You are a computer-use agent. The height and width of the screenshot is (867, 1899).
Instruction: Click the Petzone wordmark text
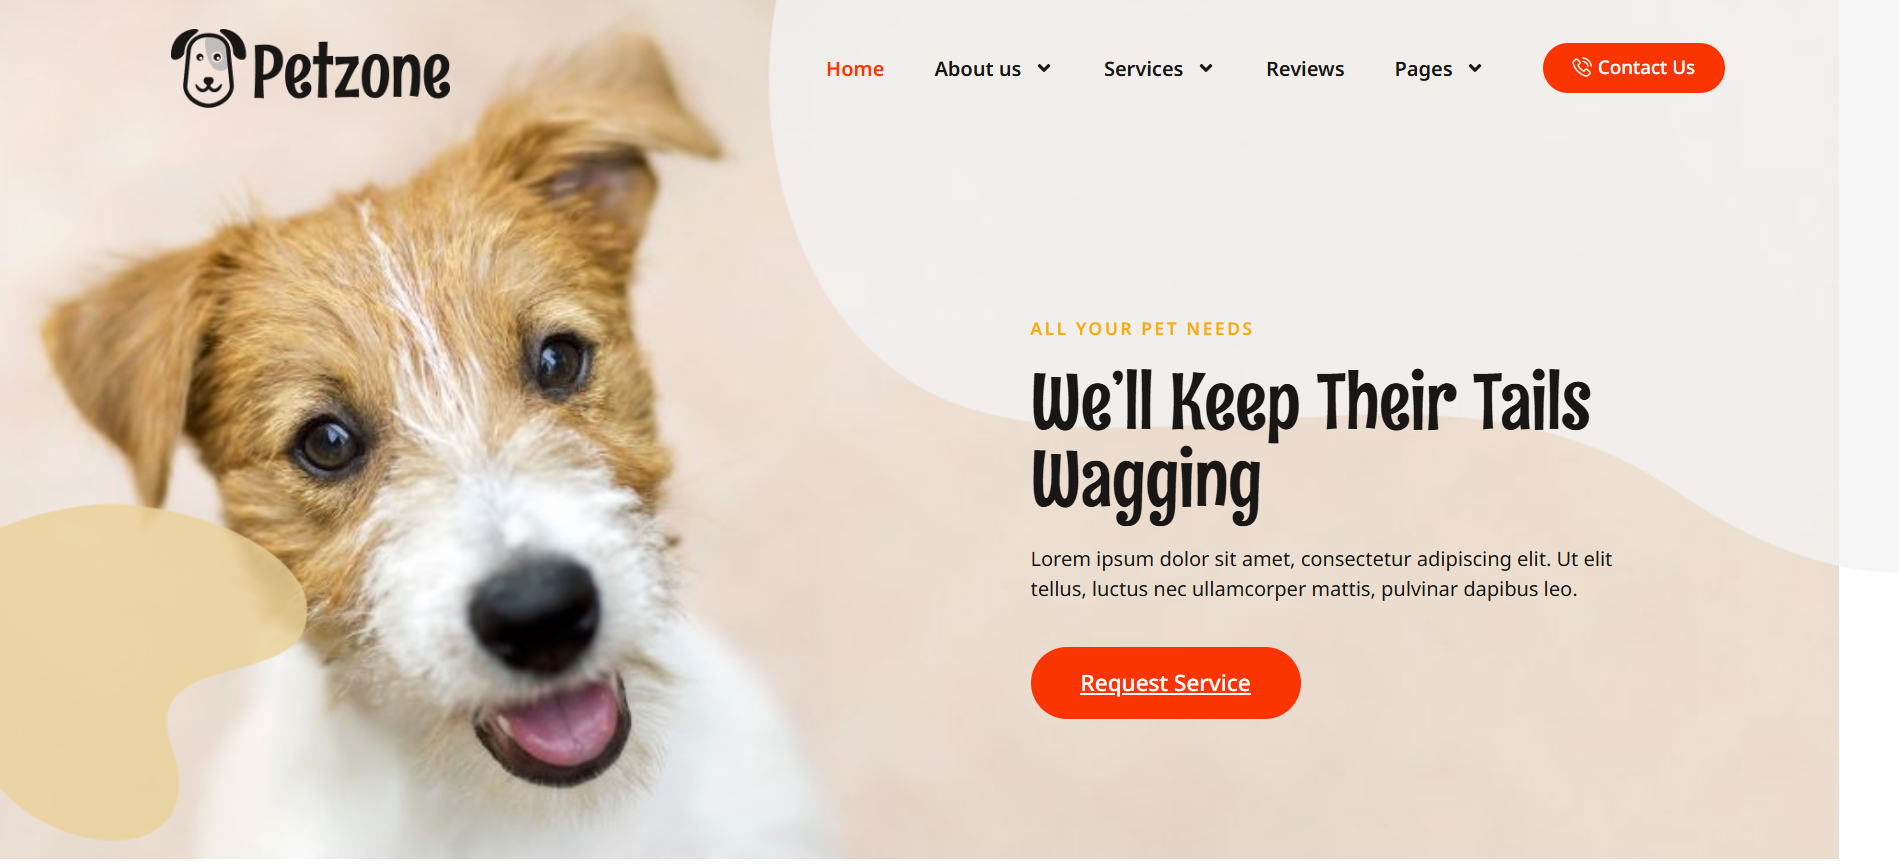coord(351,71)
